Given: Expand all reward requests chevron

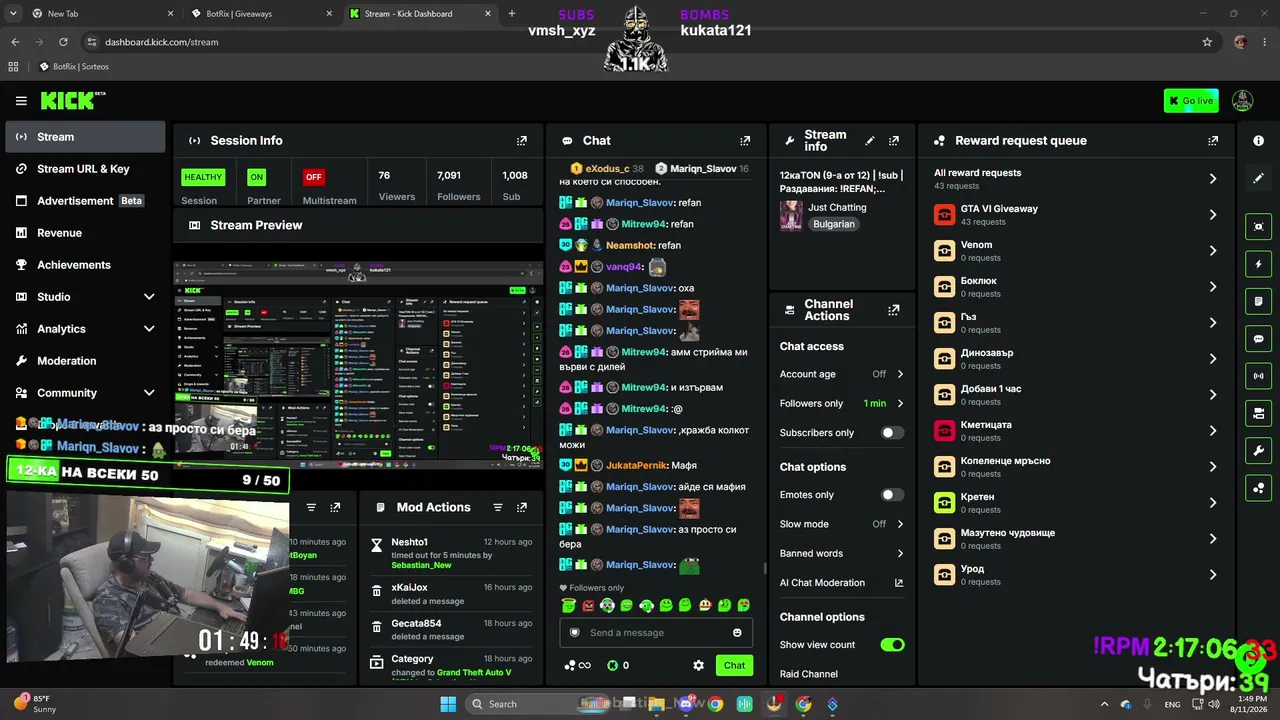Looking at the screenshot, I should (x=1213, y=179).
